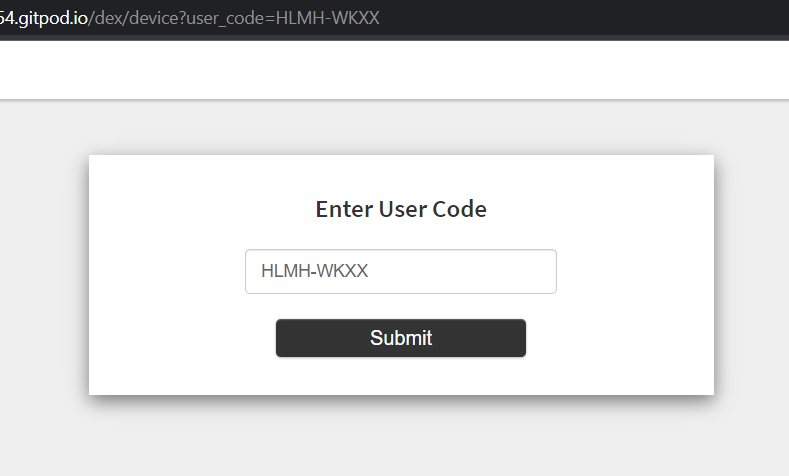This screenshot has height=476, width=789.
Task: Click blank card area left of the input
Action: tap(165, 272)
